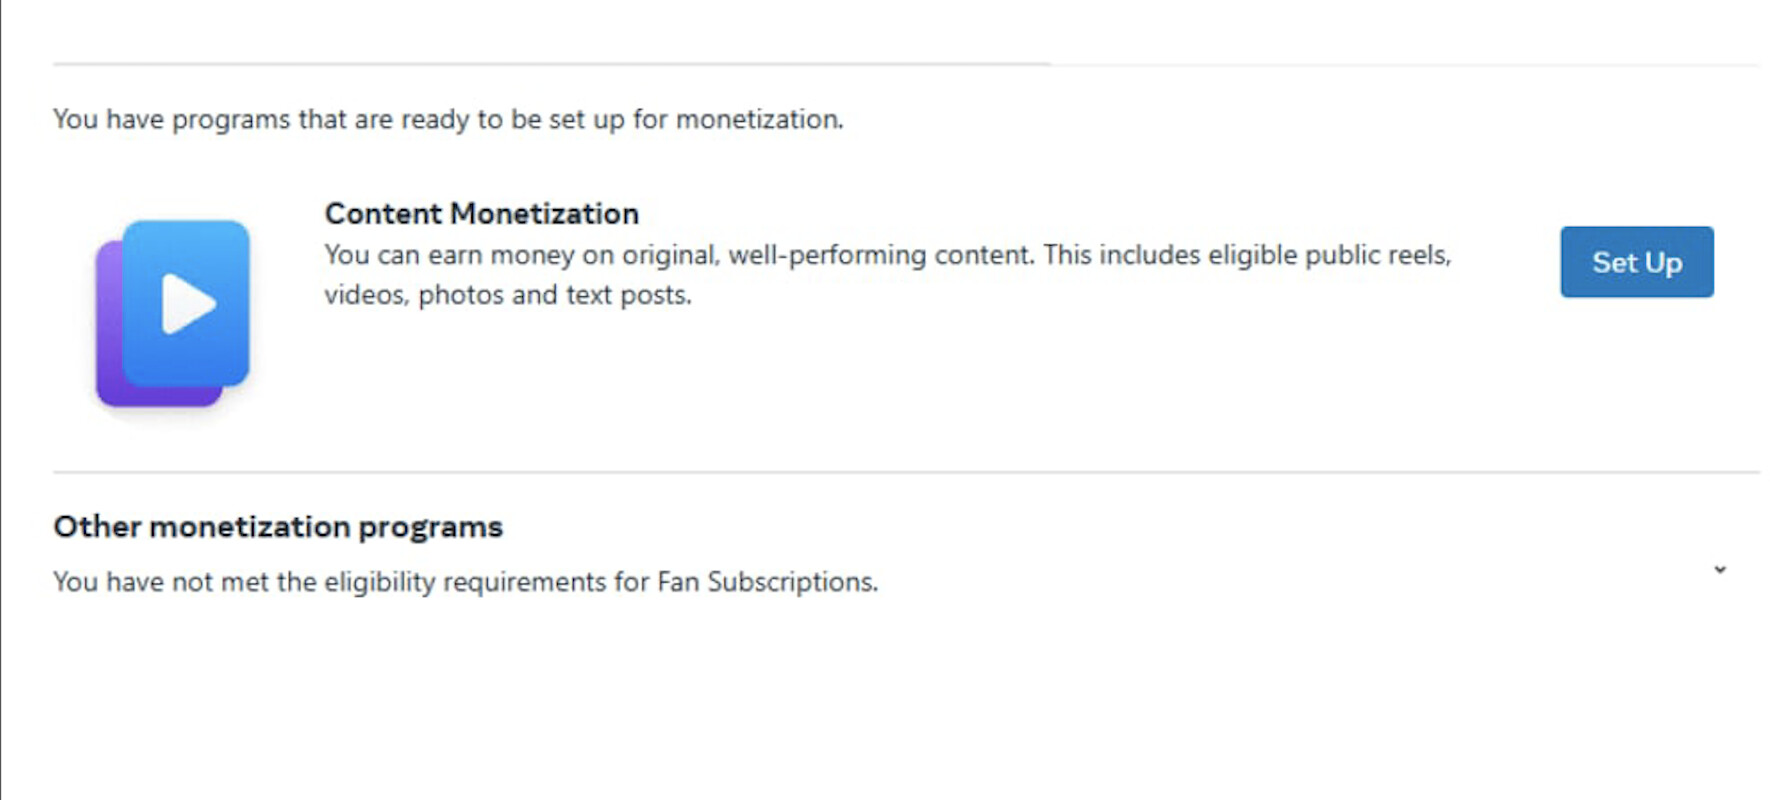Click the word 'monetization' in the top notice
This screenshot has width=1770, height=800.
click(x=757, y=120)
